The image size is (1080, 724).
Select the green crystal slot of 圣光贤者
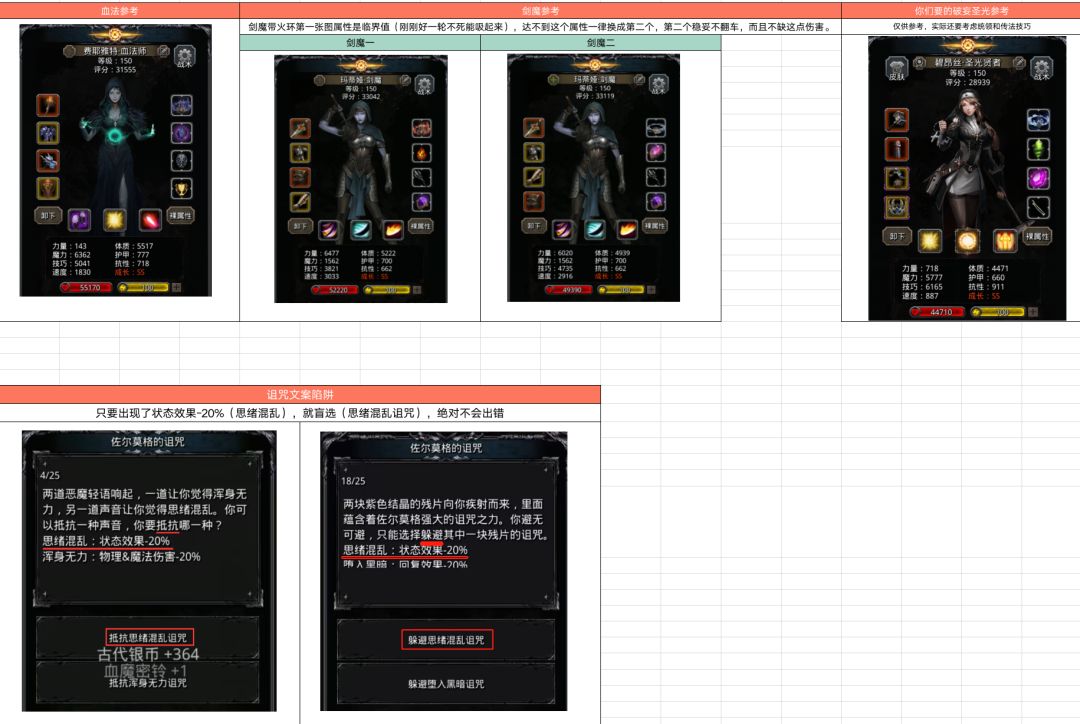point(1039,149)
